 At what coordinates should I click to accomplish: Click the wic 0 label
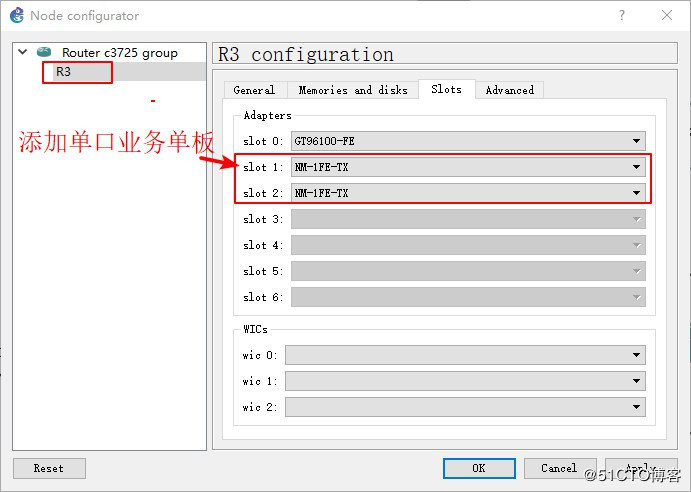tap(260, 355)
